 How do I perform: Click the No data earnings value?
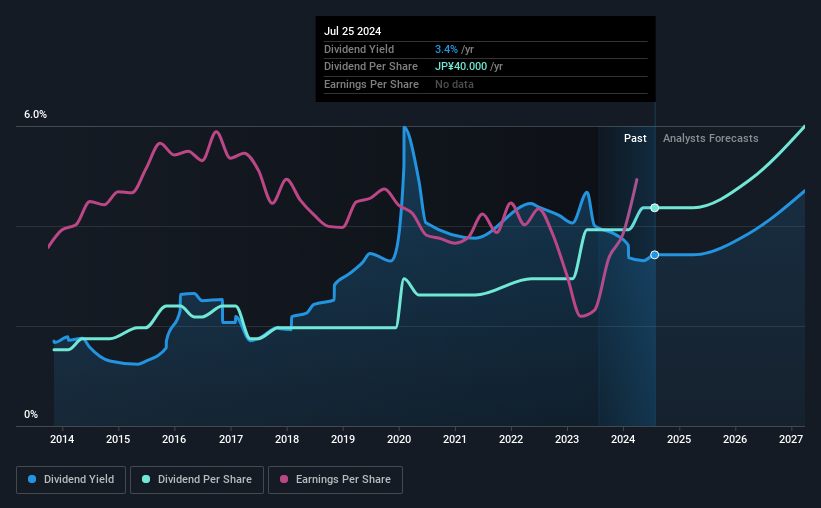pyautogui.click(x=454, y=84)
